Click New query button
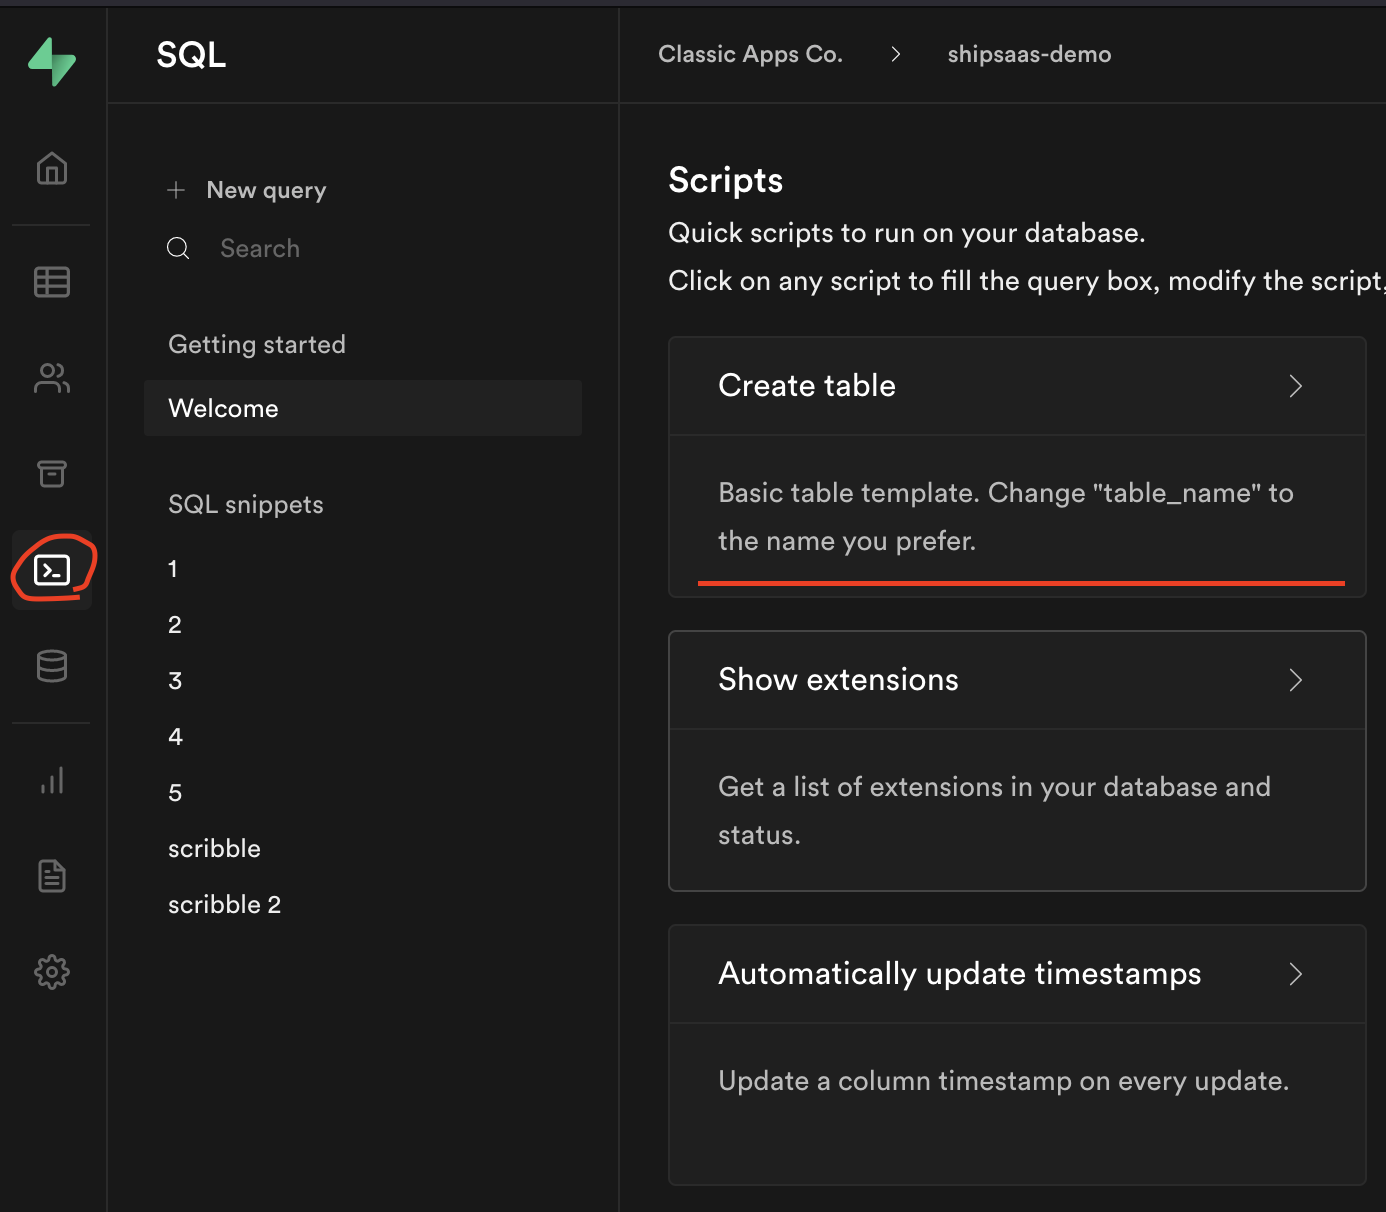 [x=266, y=190]
